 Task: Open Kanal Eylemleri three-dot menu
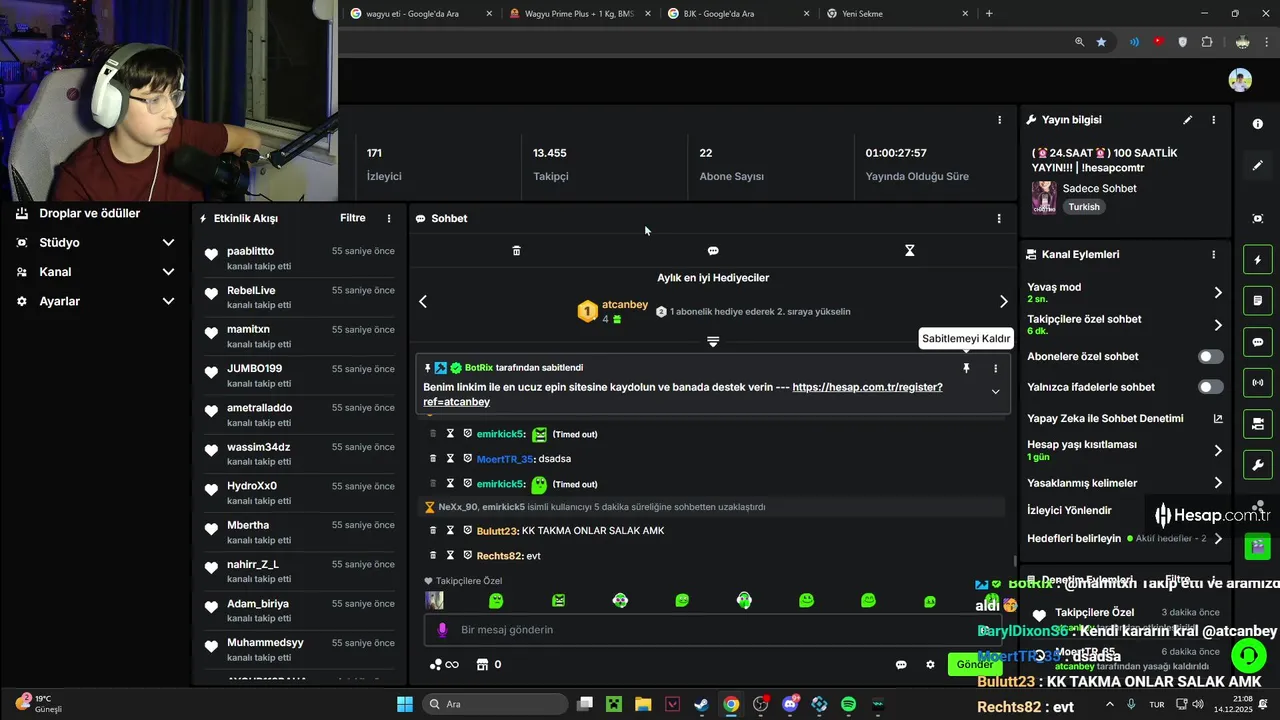1214,255
